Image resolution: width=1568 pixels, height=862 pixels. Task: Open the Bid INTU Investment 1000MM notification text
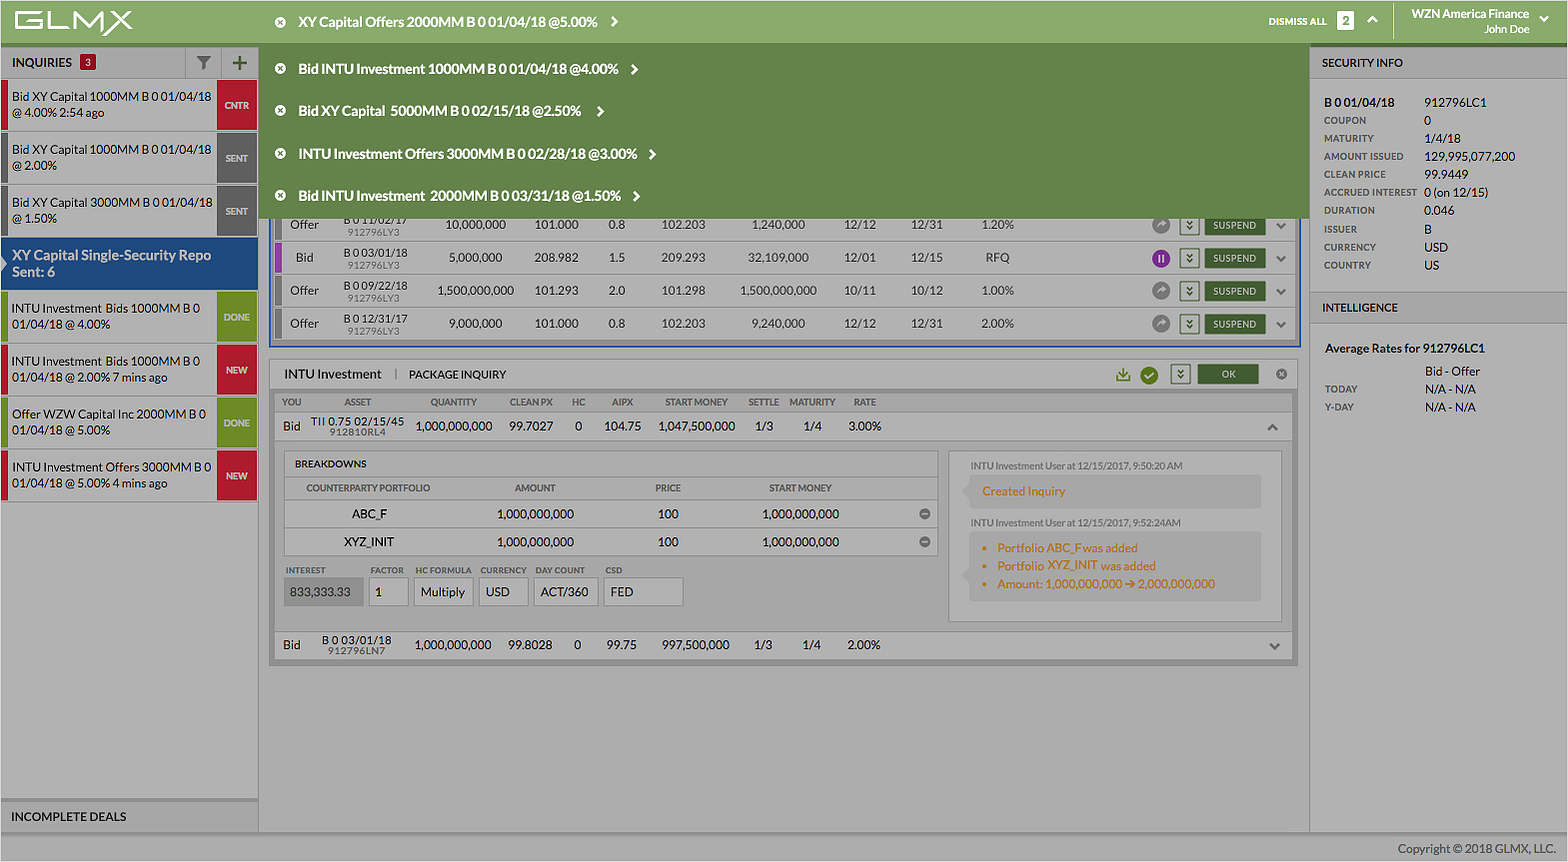458,69
